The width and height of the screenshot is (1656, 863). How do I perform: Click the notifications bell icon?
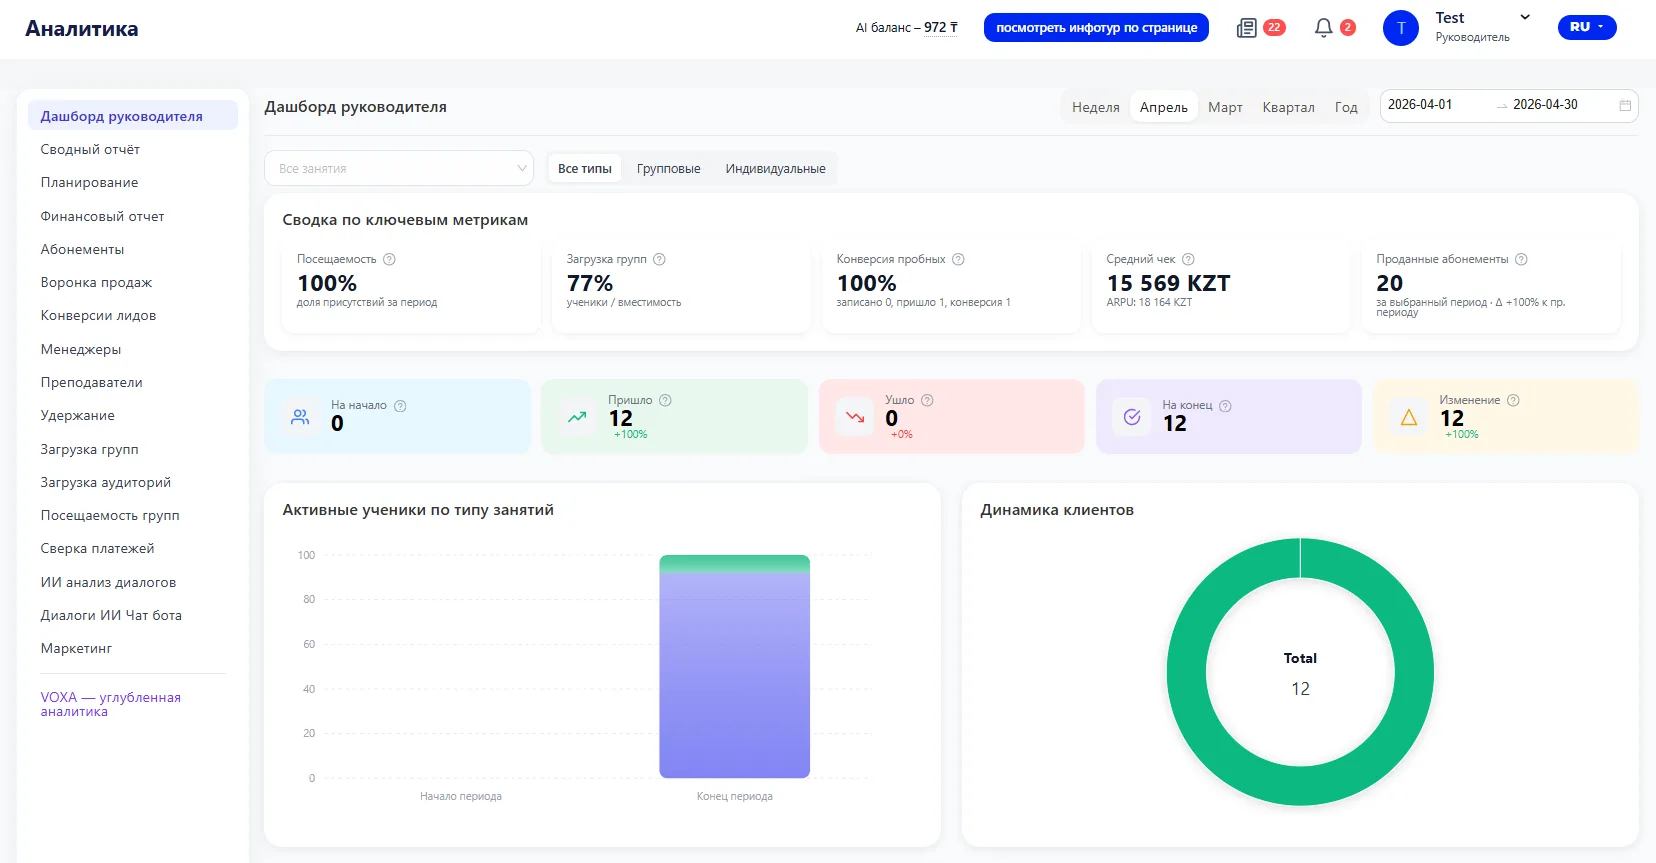pyautogui.click(x=1323, y=28)
